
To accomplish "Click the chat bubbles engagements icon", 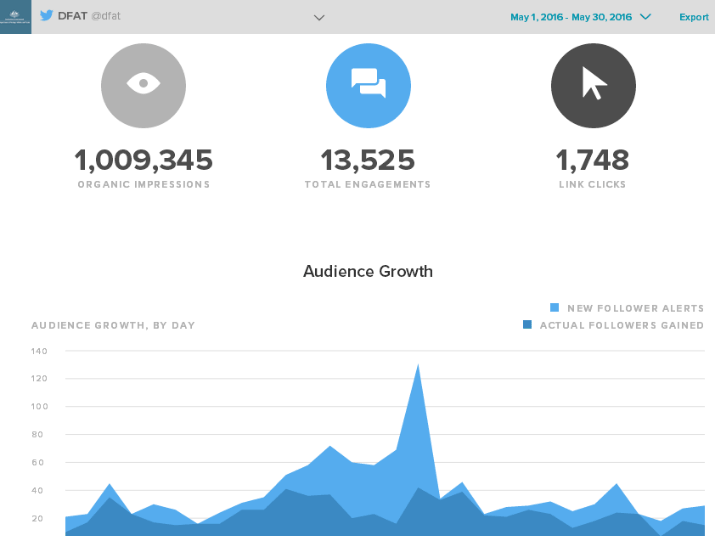I will (x=368, y=85).
